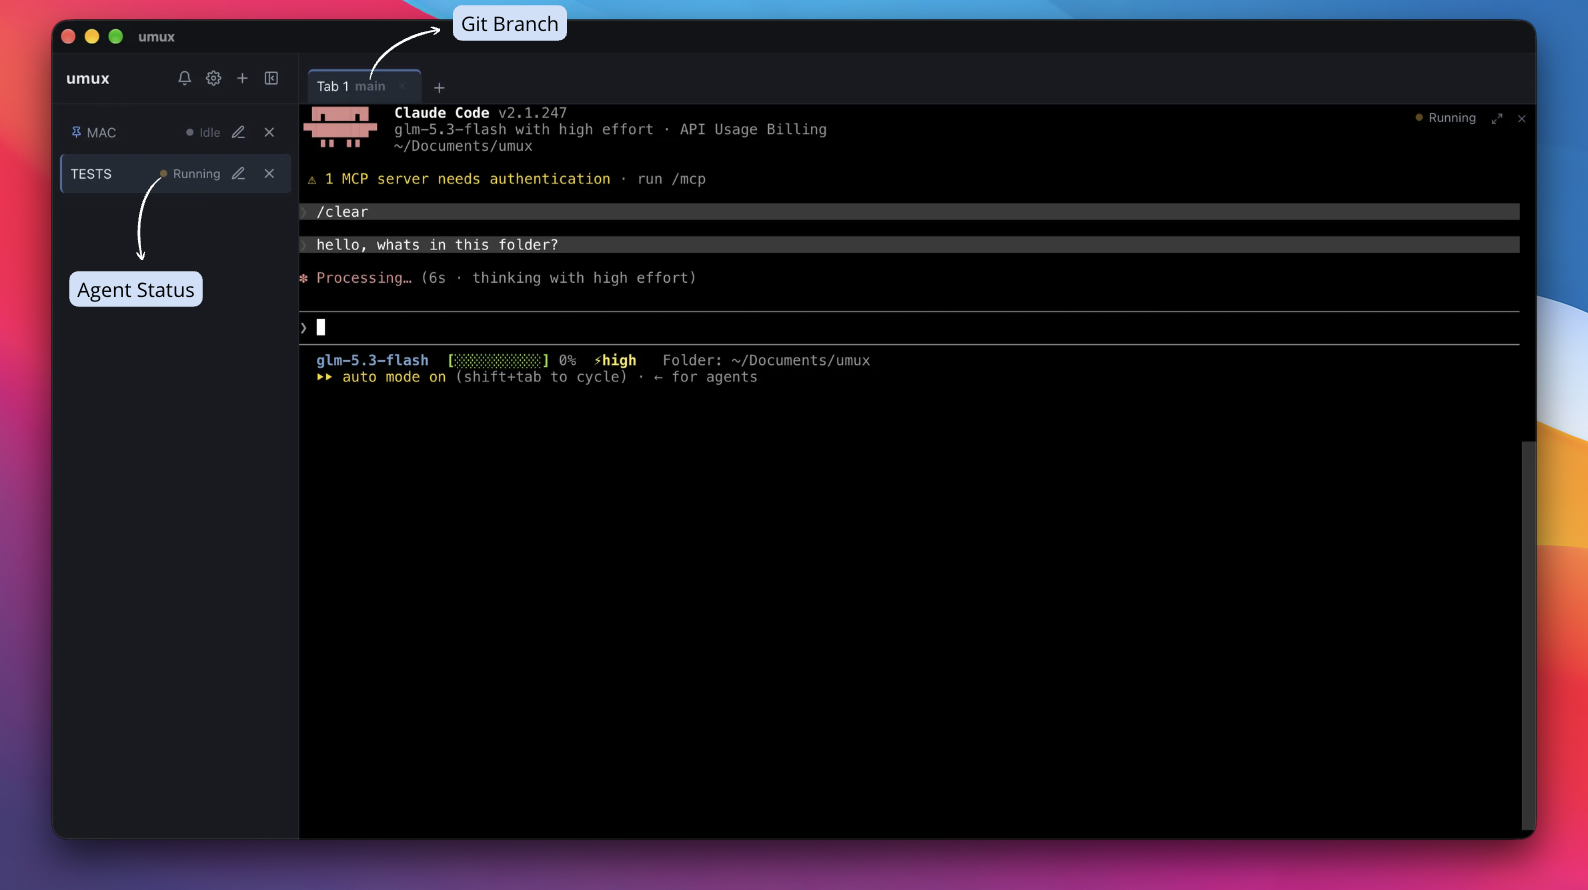This screenshot has width=1588, height=890.
Task: Click 'glm-5.3-flash' in the status line
Action: (x=372, y=360)
